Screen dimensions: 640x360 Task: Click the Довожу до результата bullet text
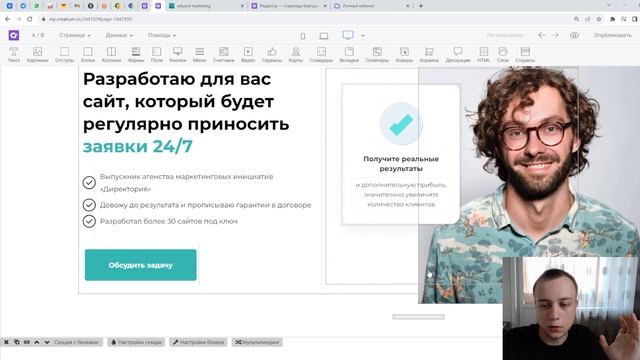(x=205, y=205)
